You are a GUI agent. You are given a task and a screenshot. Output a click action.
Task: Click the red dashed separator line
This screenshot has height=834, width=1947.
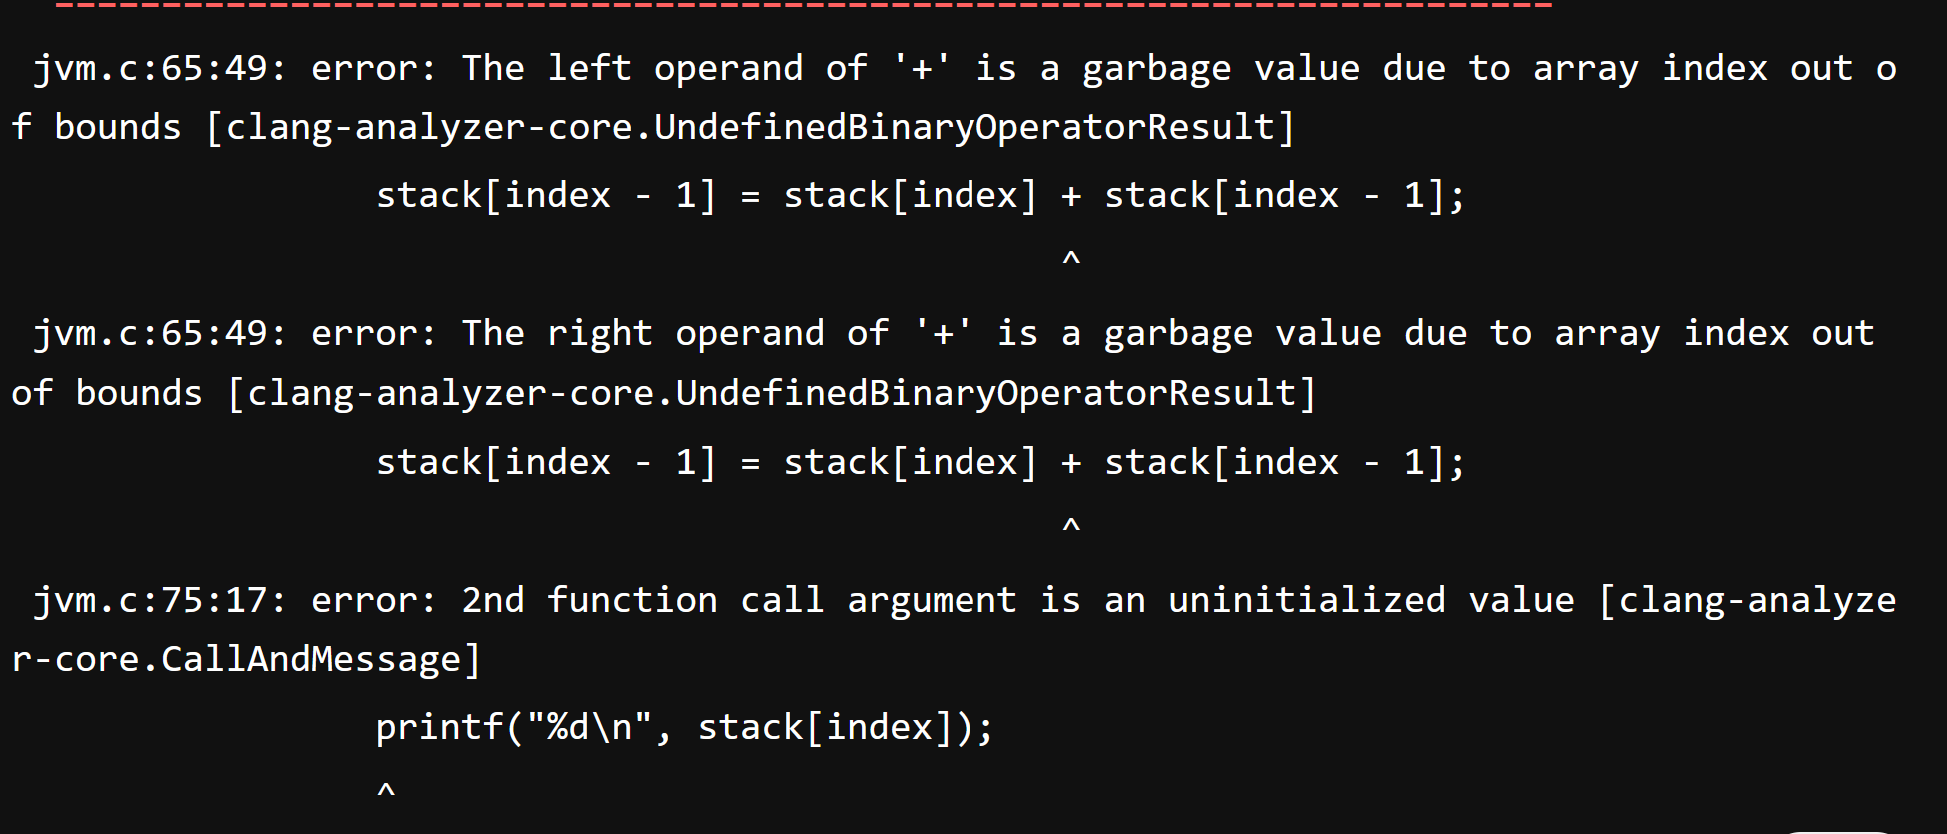[800, 6]
